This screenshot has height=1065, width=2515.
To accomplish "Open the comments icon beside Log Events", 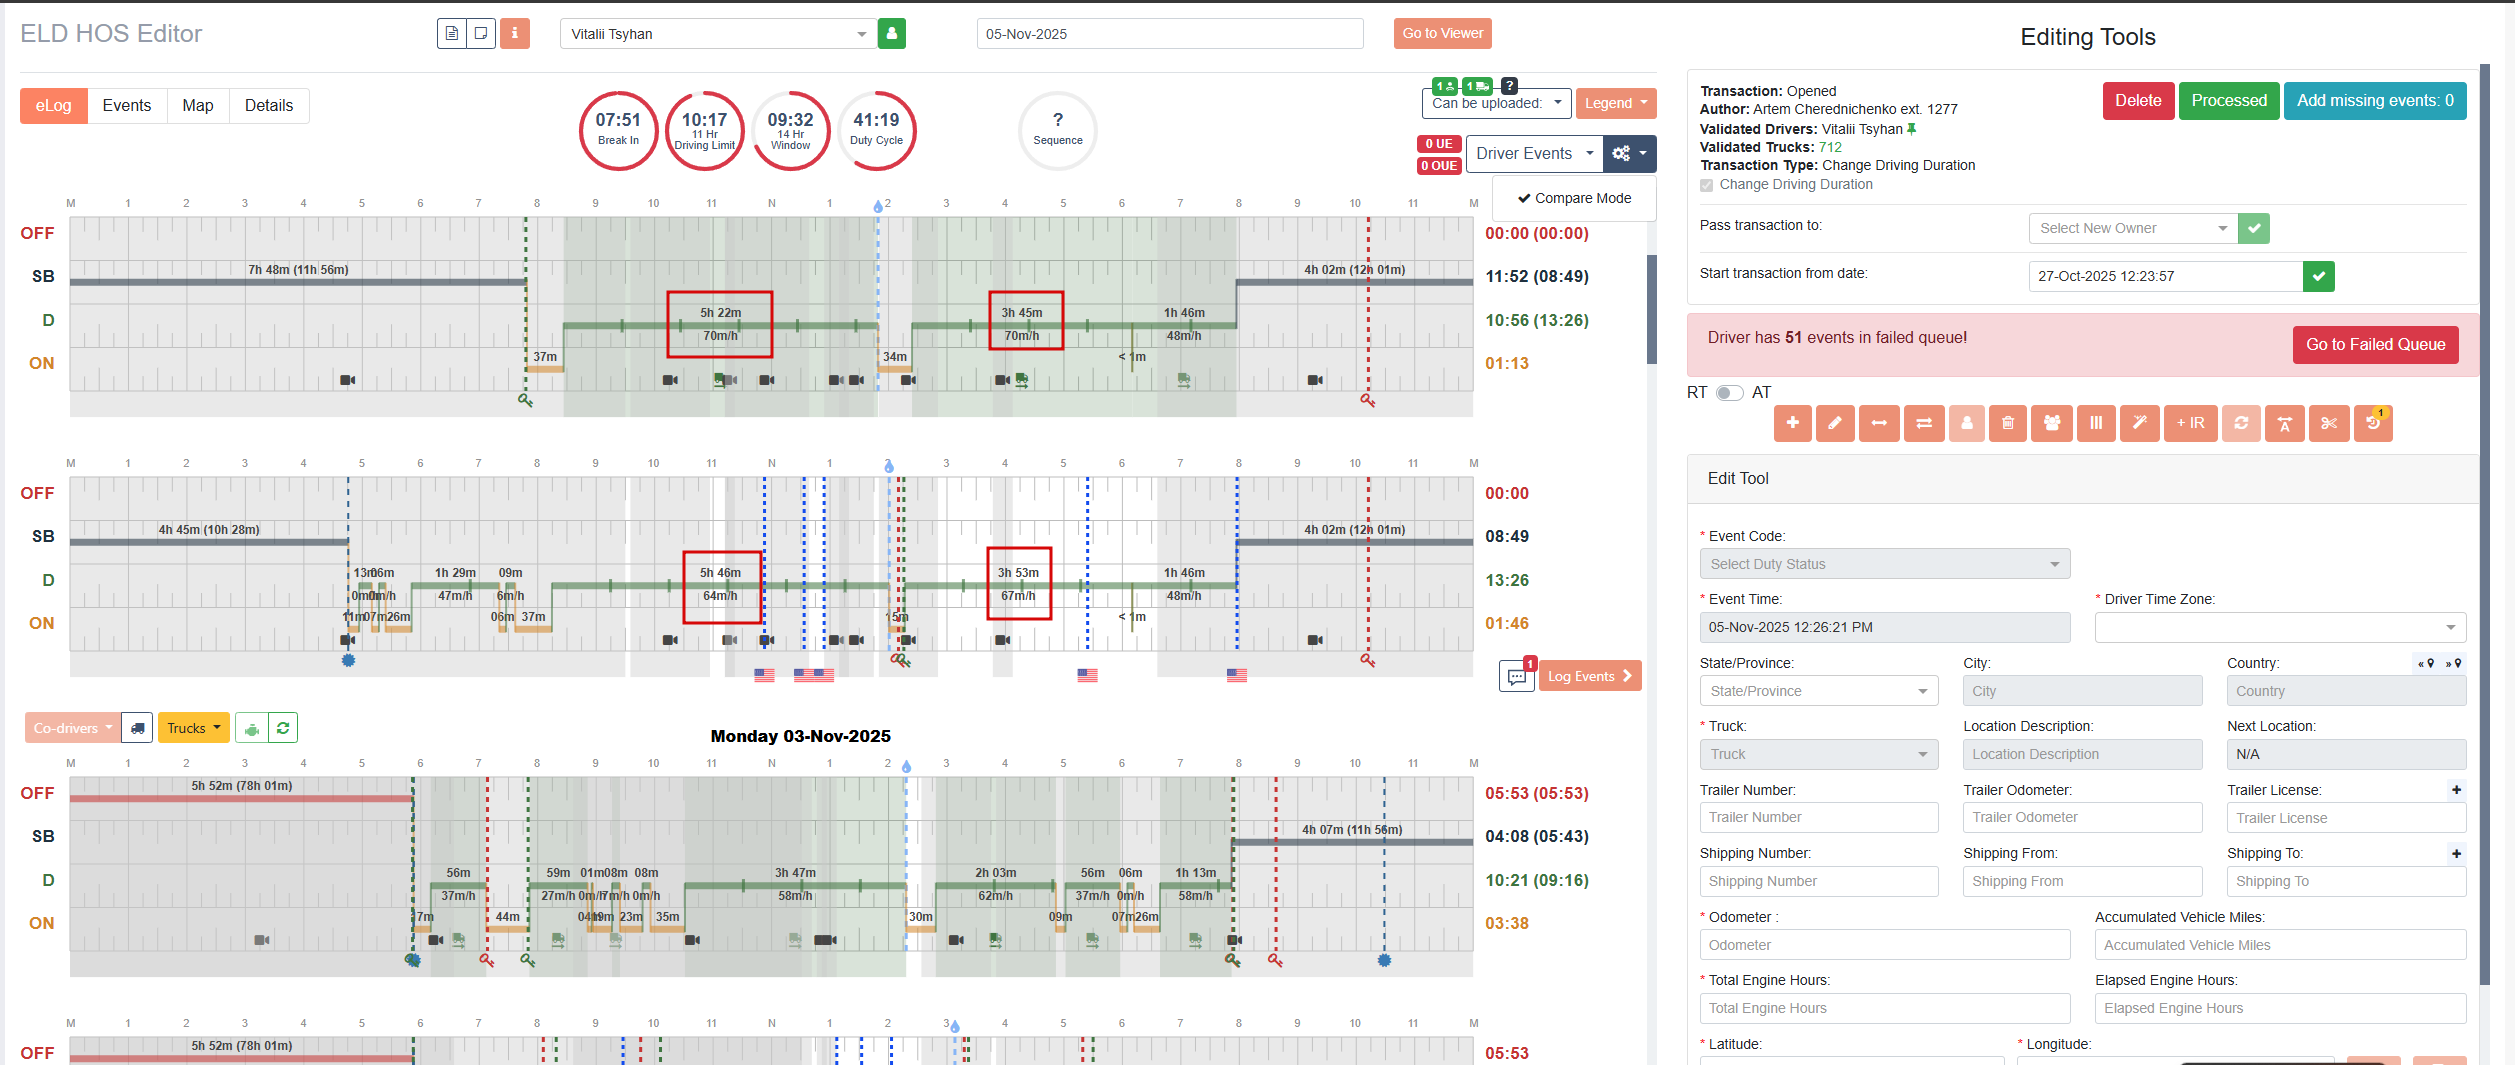I will click(1517, 677).
